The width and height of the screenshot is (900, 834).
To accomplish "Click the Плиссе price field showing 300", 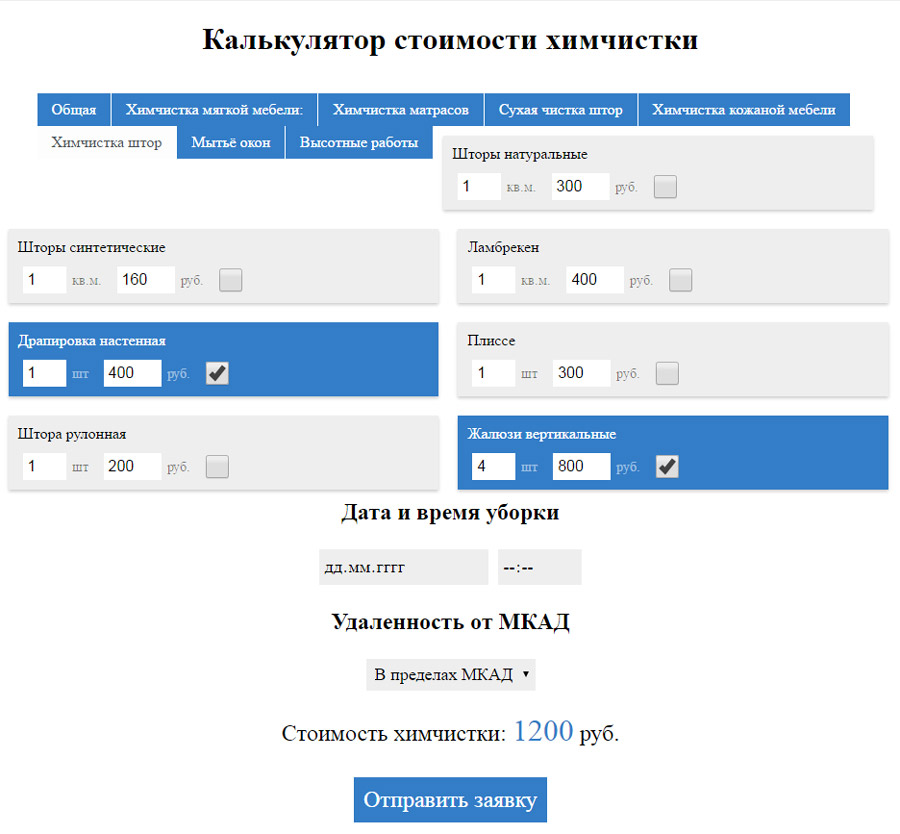I will pos(581,373).
